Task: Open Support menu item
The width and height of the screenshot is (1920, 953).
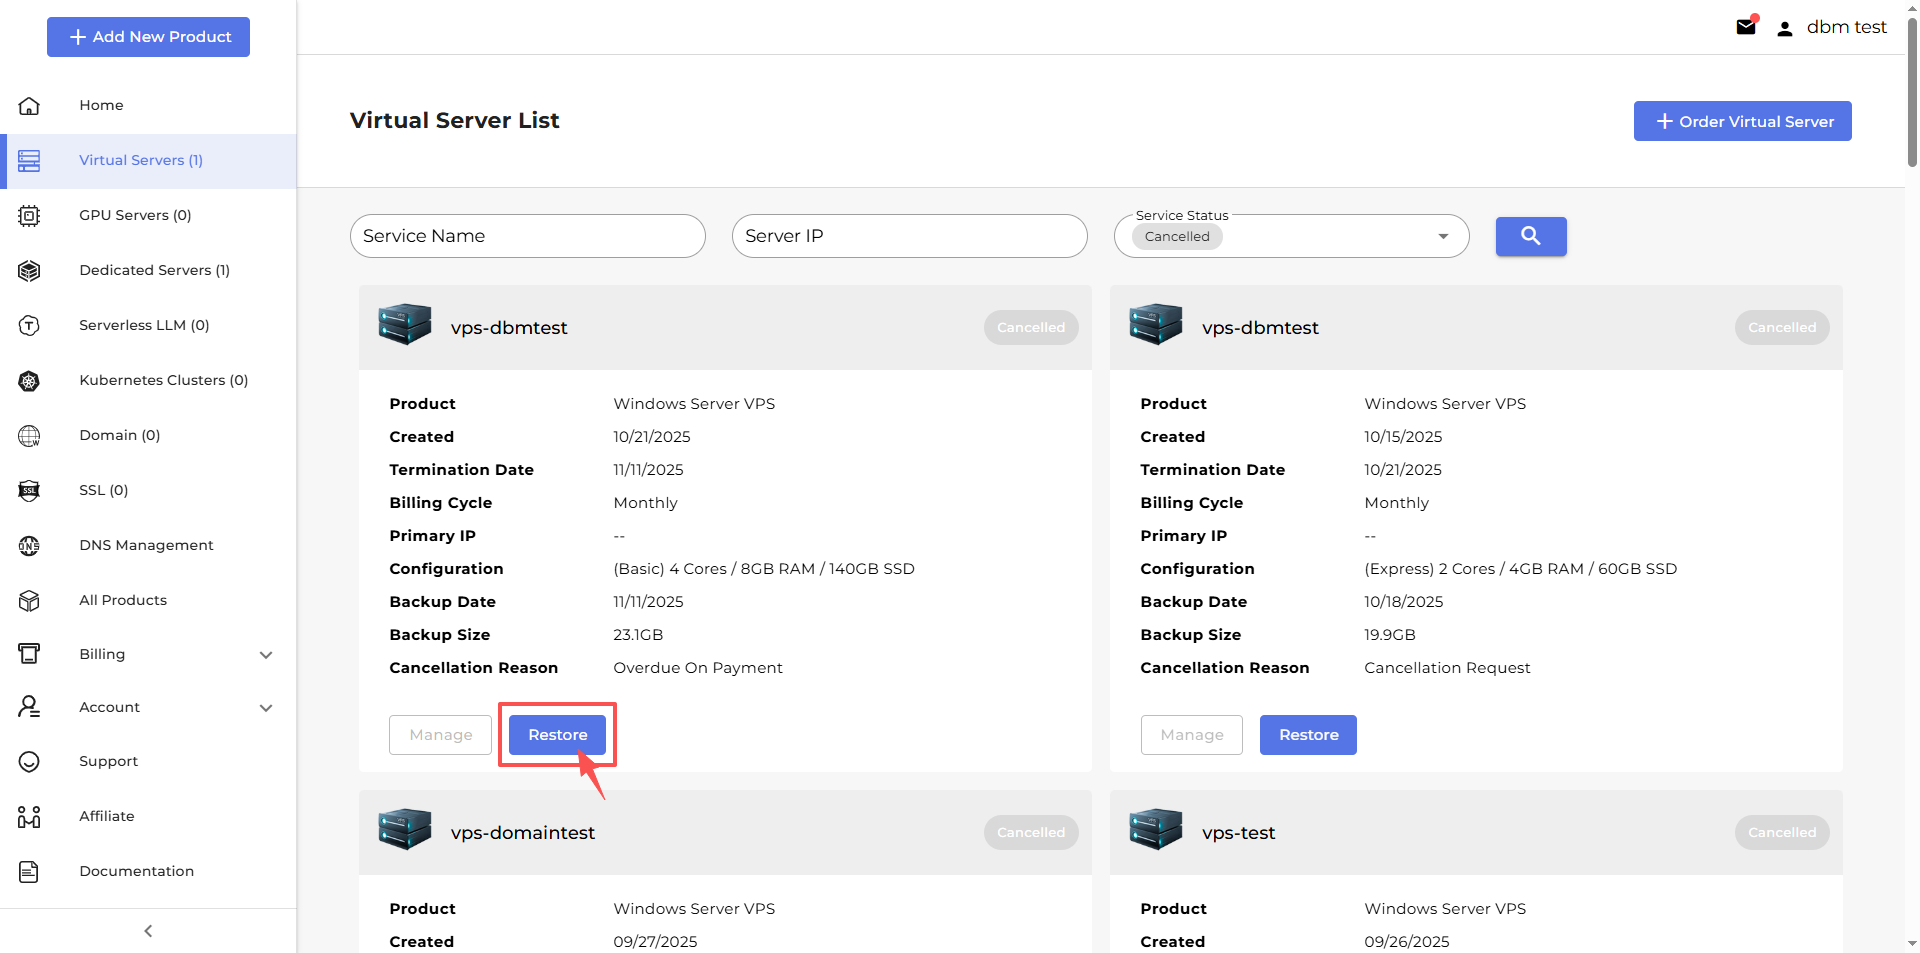Action: (x=148, y=761)
